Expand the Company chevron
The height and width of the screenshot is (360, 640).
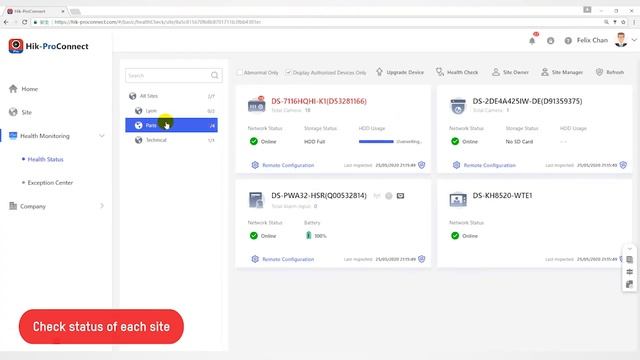click(x=102, y=206)
